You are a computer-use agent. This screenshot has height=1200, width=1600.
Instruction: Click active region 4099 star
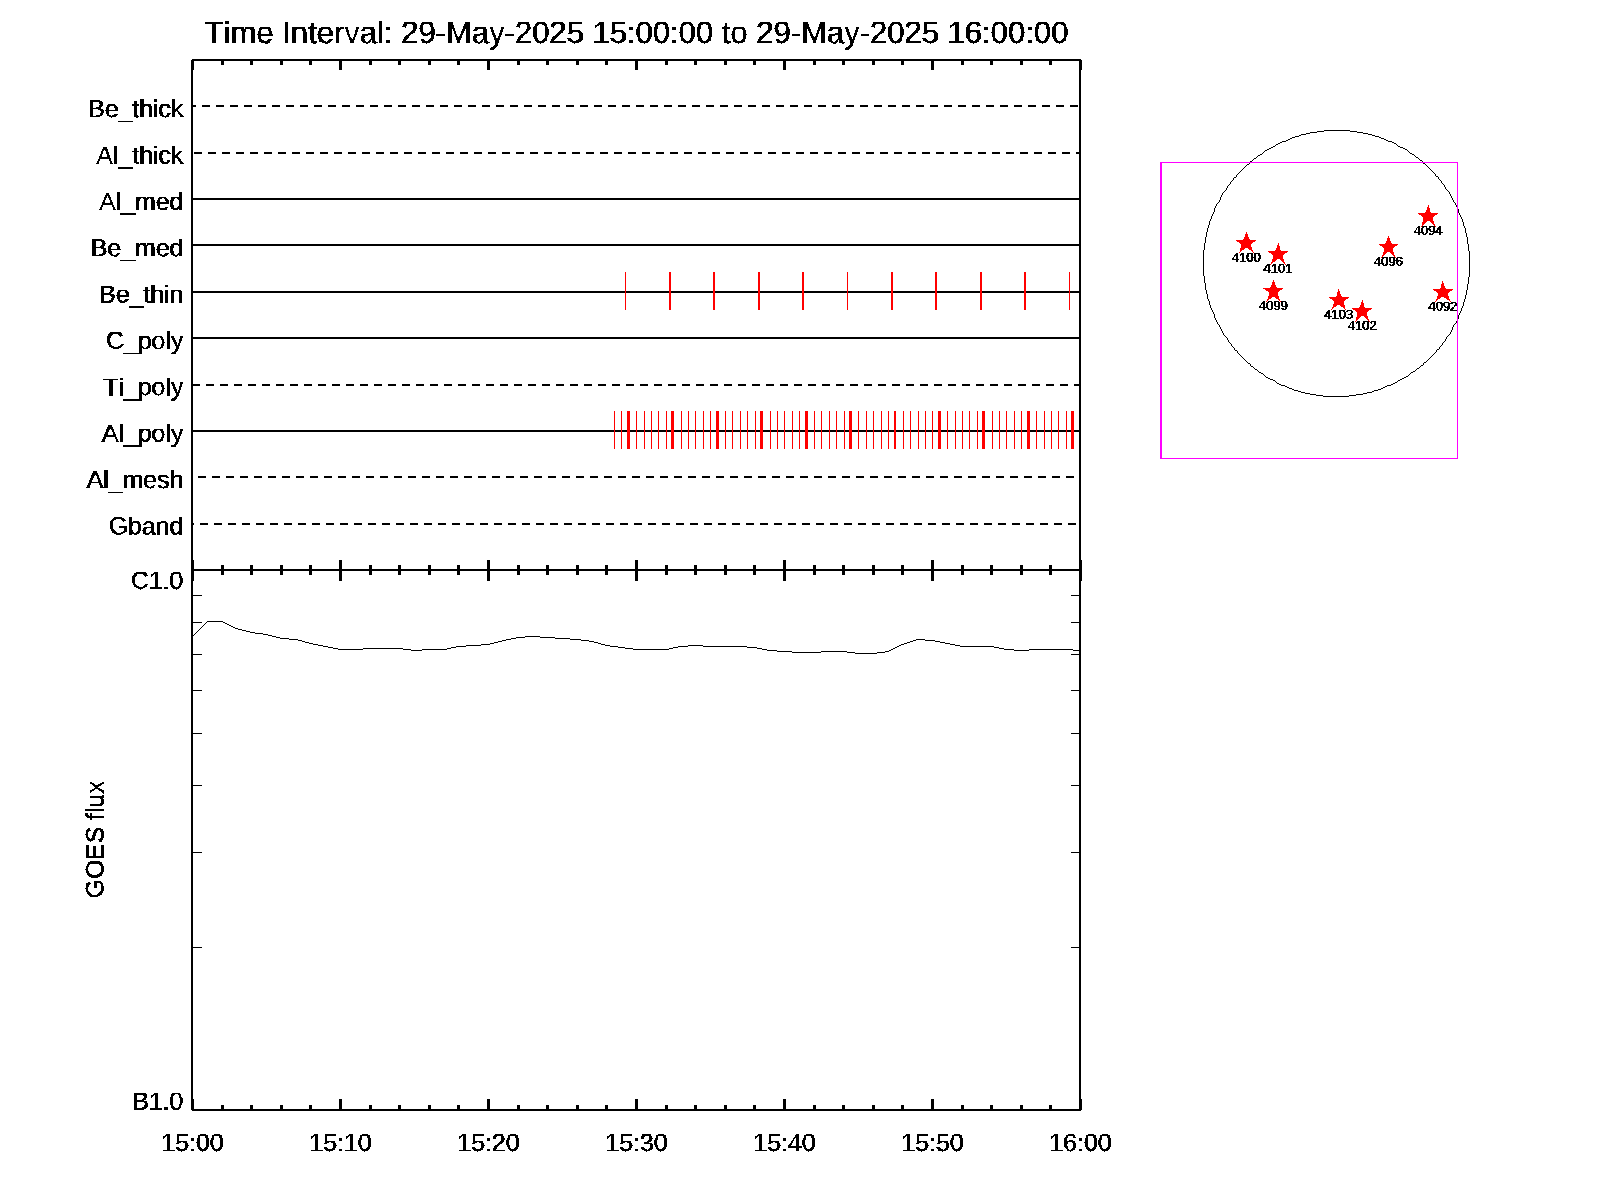(x=1272, y=291)
